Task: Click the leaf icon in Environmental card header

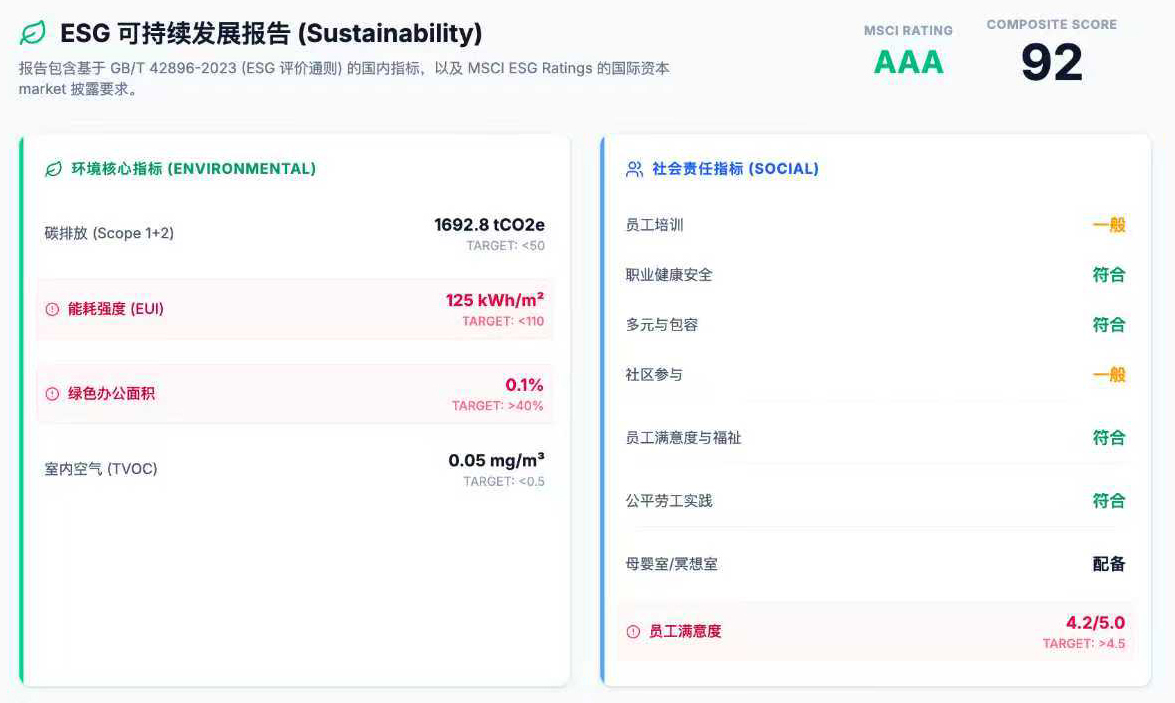Action: pyautogui.click(x=53, y=169)
